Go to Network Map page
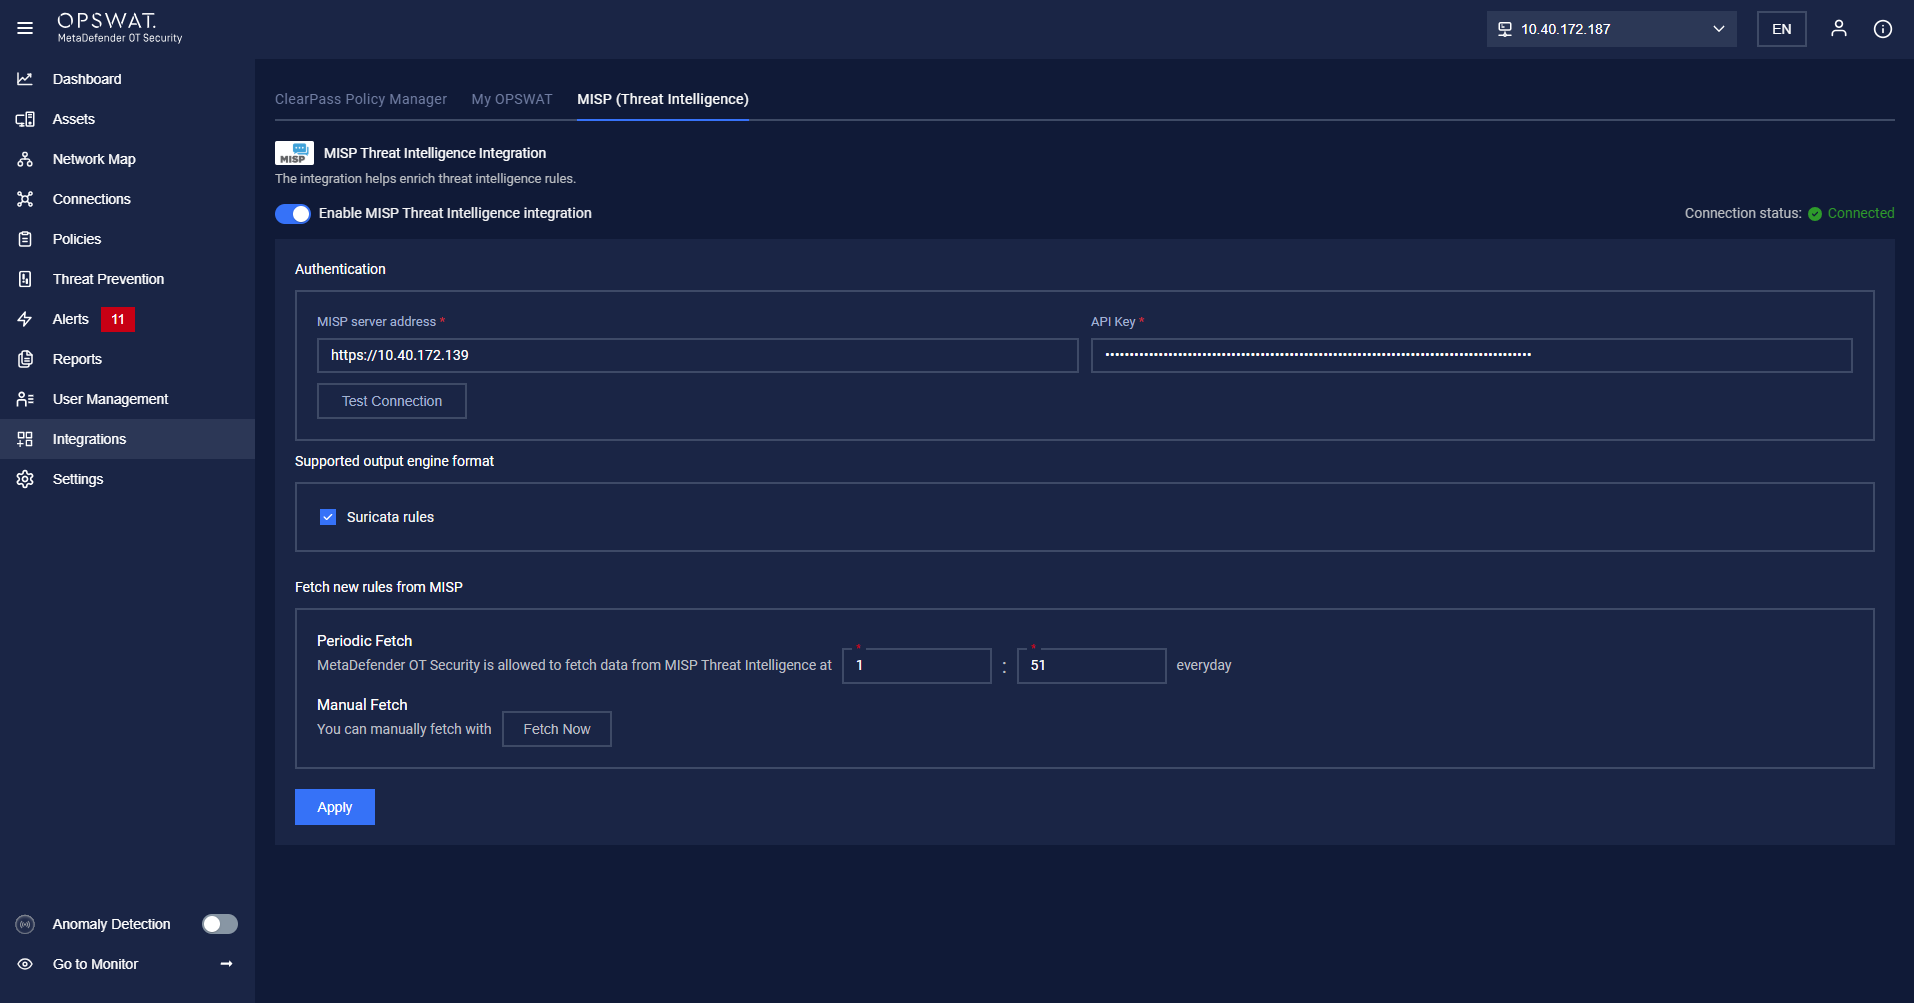 click(x=127, y=159)
